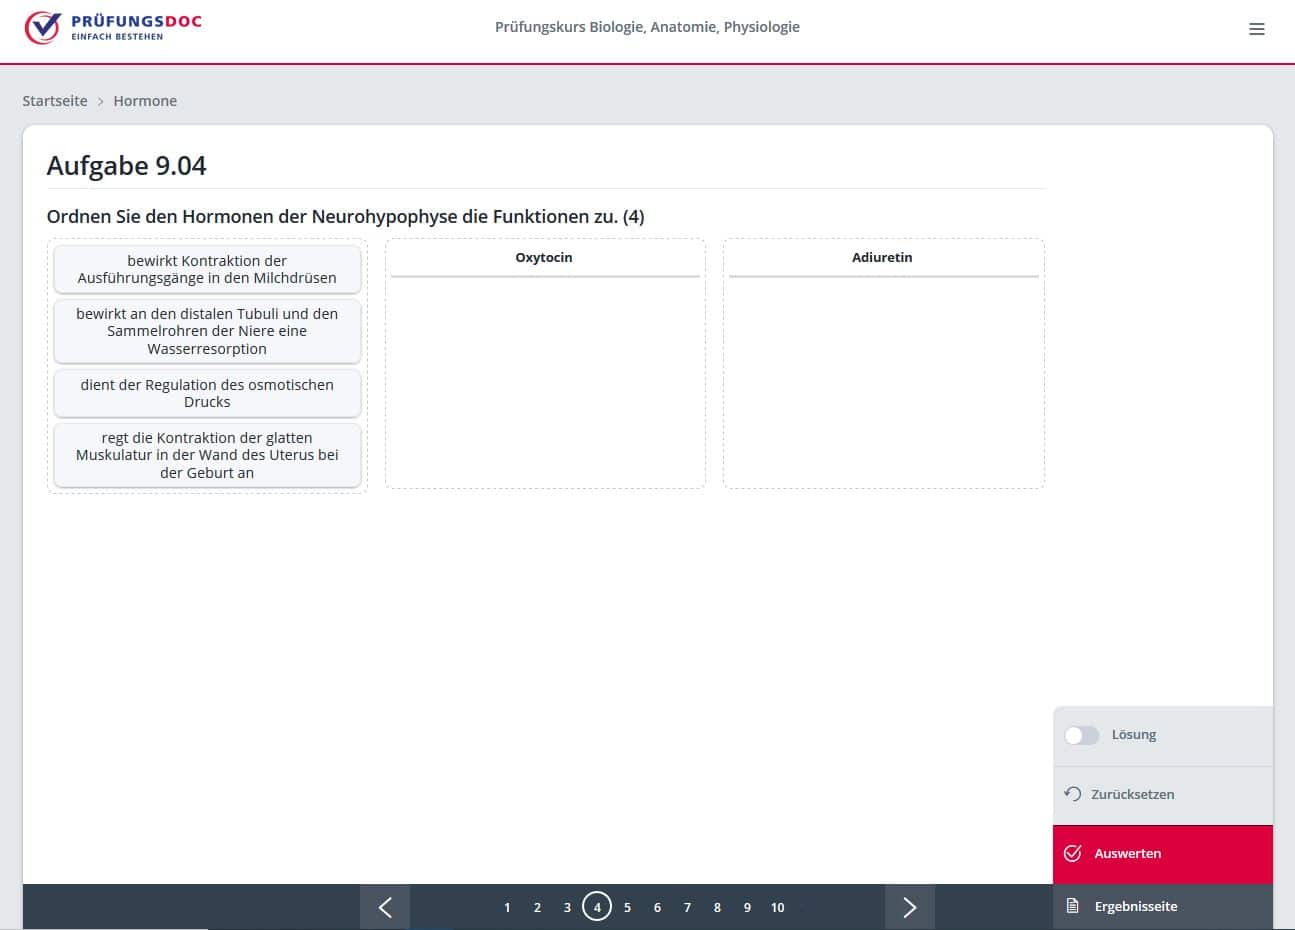Jump to question 1
Viewport: 1295px width, 930px height.
click(507, 908)
